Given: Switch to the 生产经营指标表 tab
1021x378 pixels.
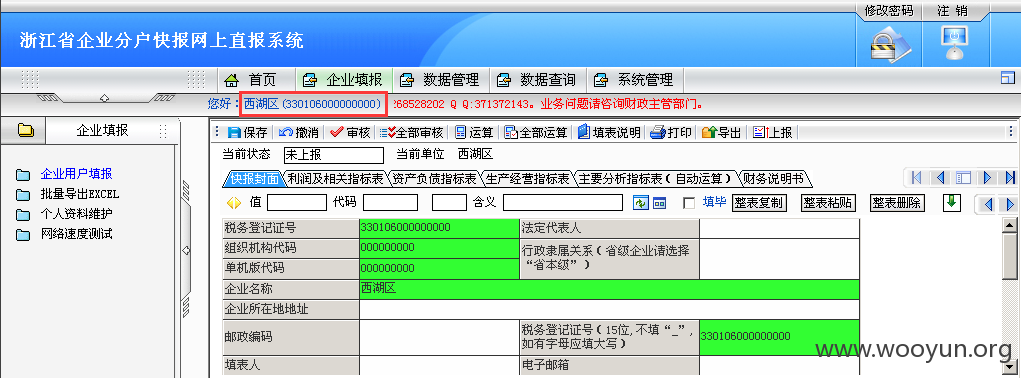Looking at the screenshot, I should pos(527,178).
